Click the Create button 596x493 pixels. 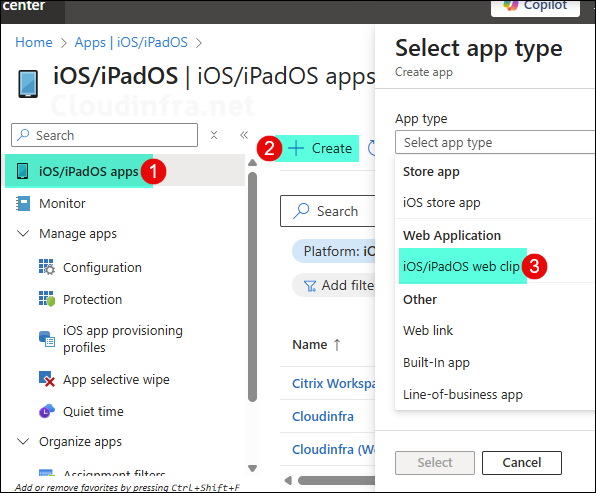(317, 148)
